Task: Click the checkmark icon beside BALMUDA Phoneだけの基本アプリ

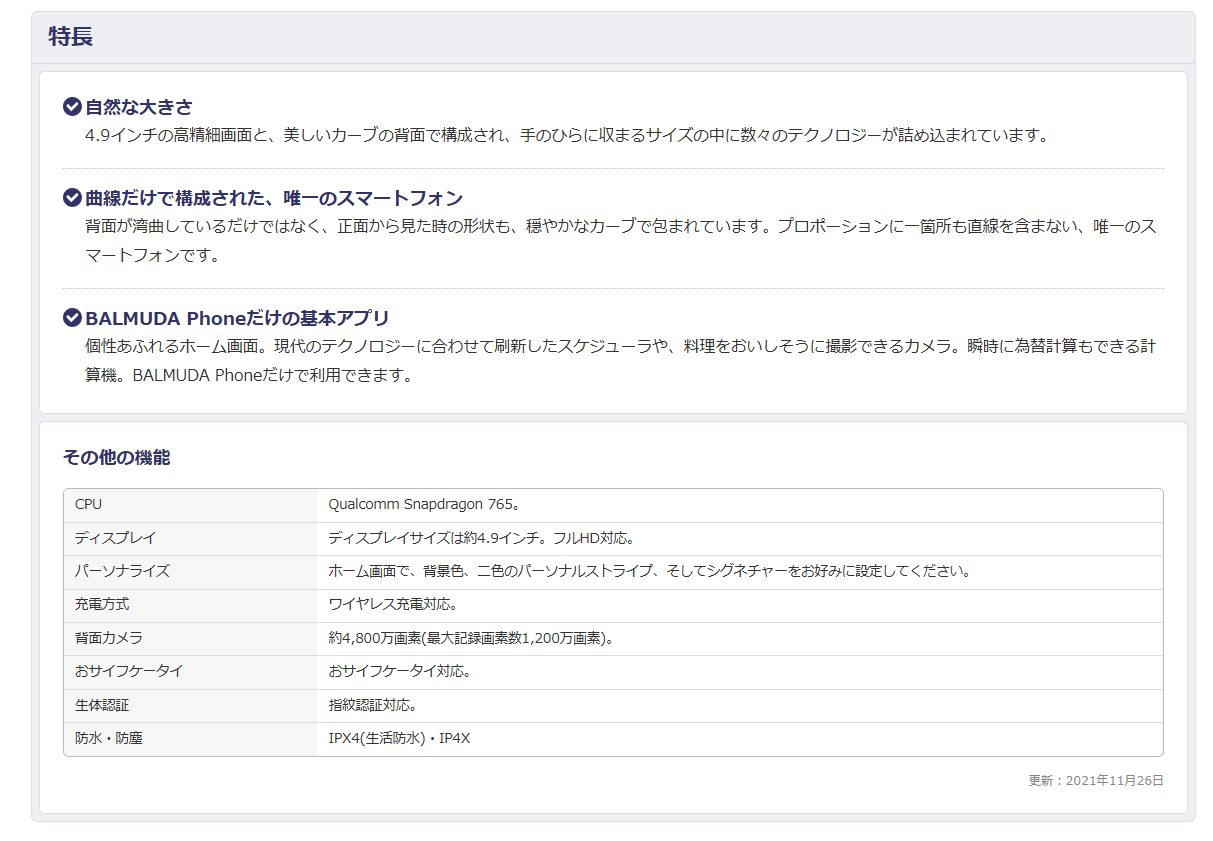Action: point(72,317)
